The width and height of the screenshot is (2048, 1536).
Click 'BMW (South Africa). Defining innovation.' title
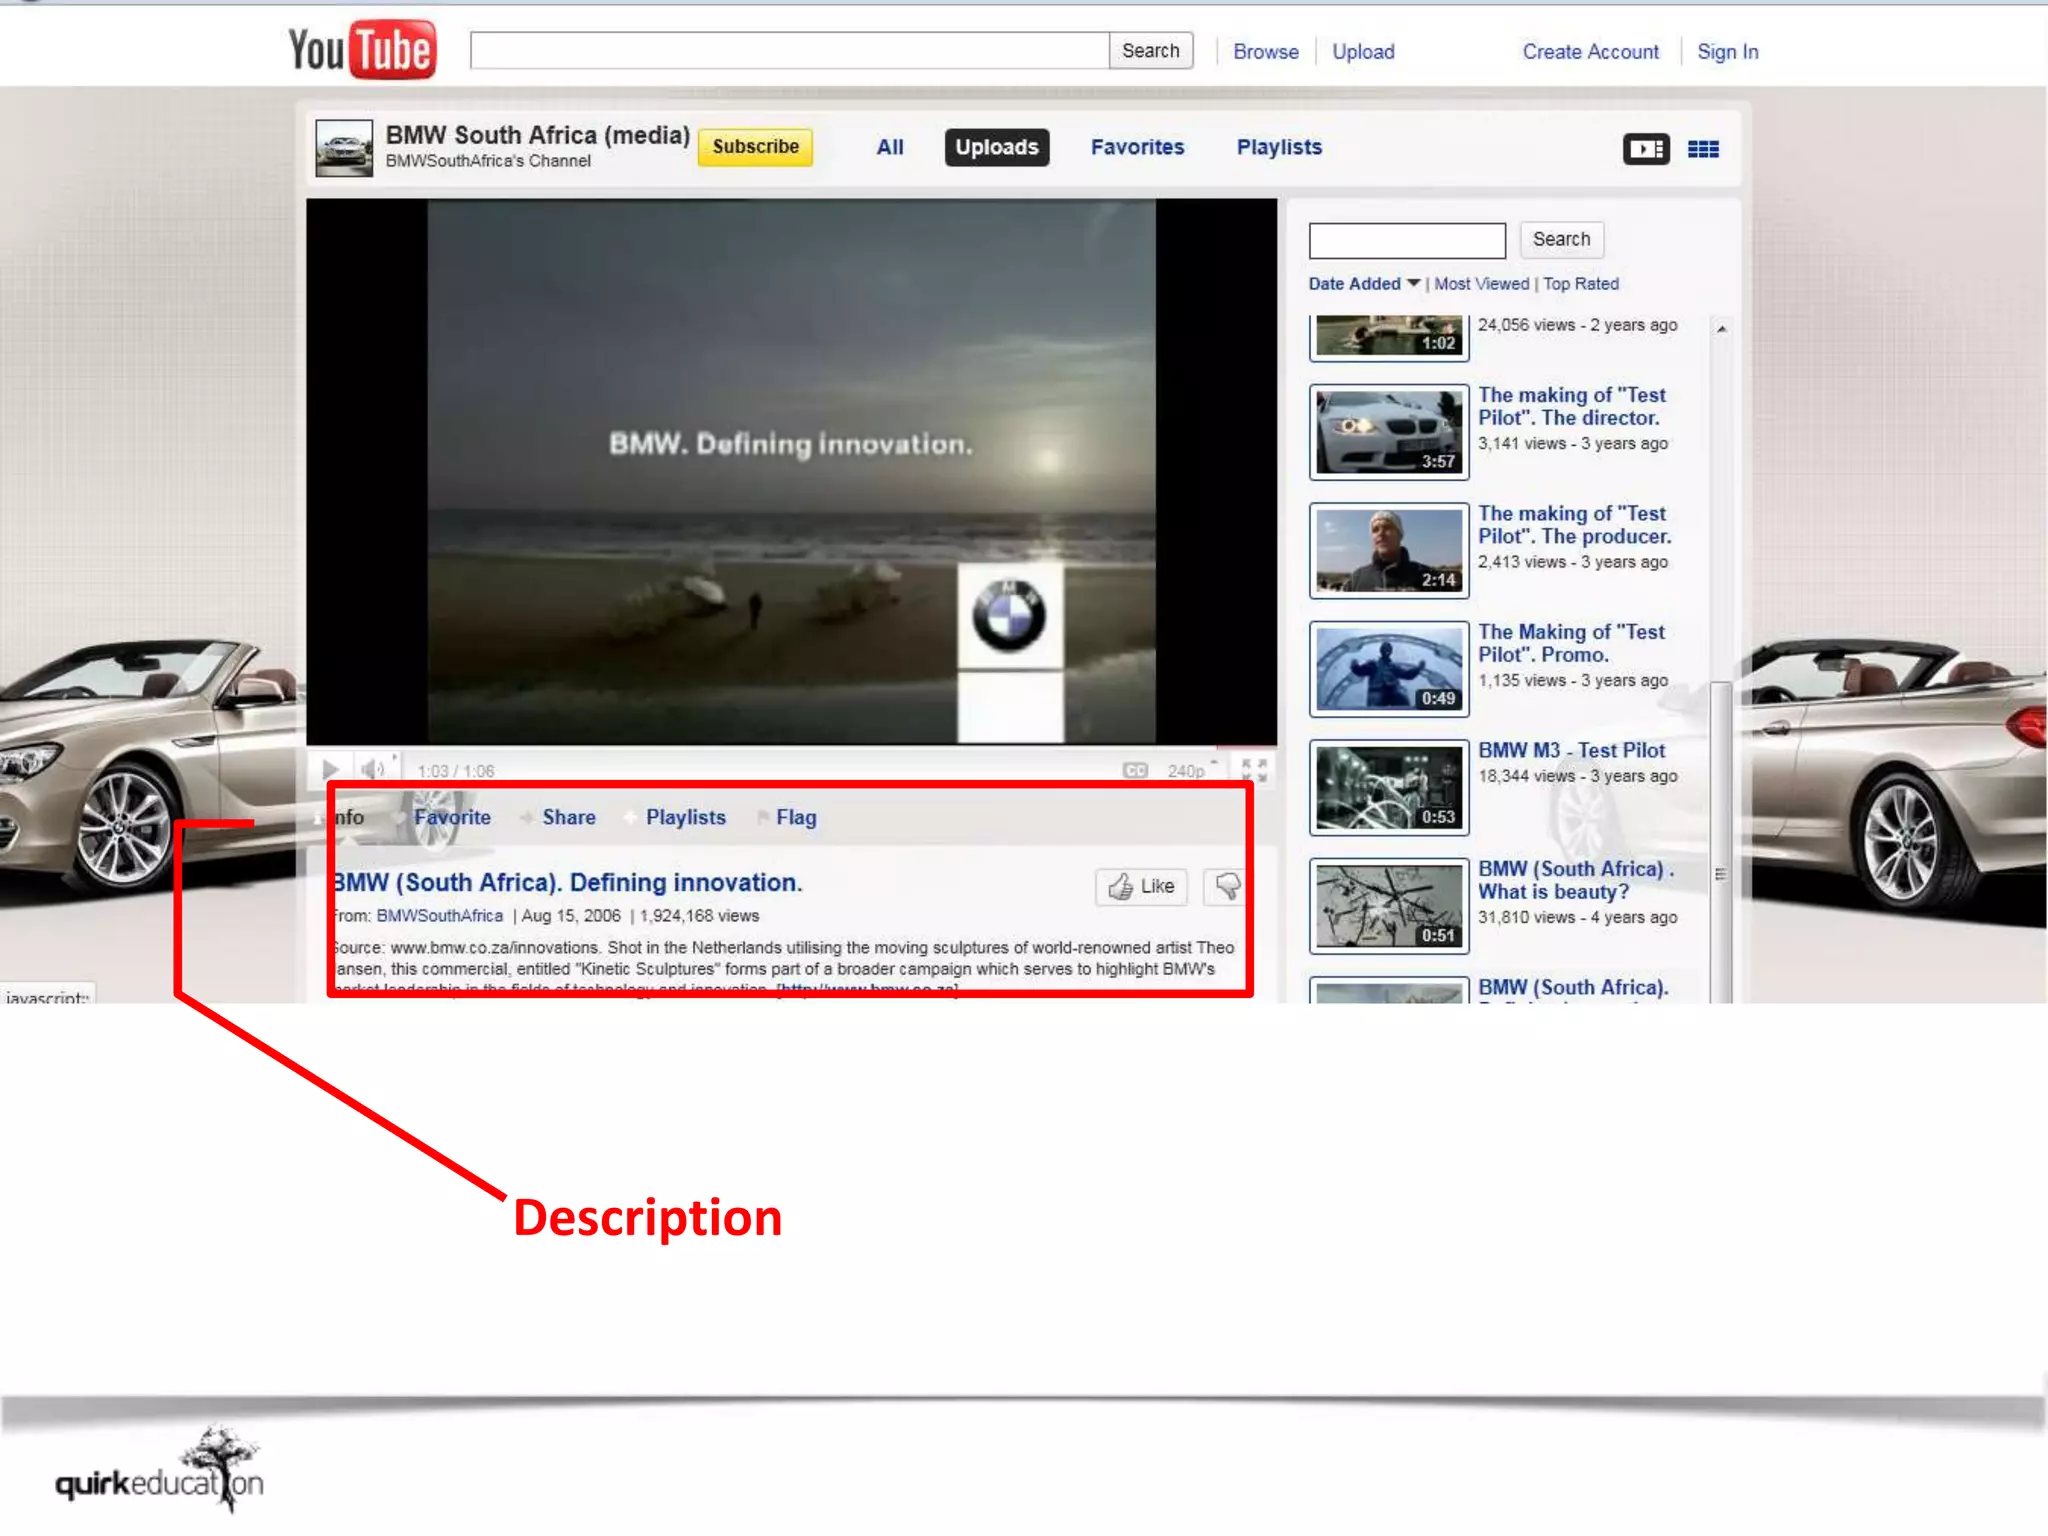[x=567, y=883]
